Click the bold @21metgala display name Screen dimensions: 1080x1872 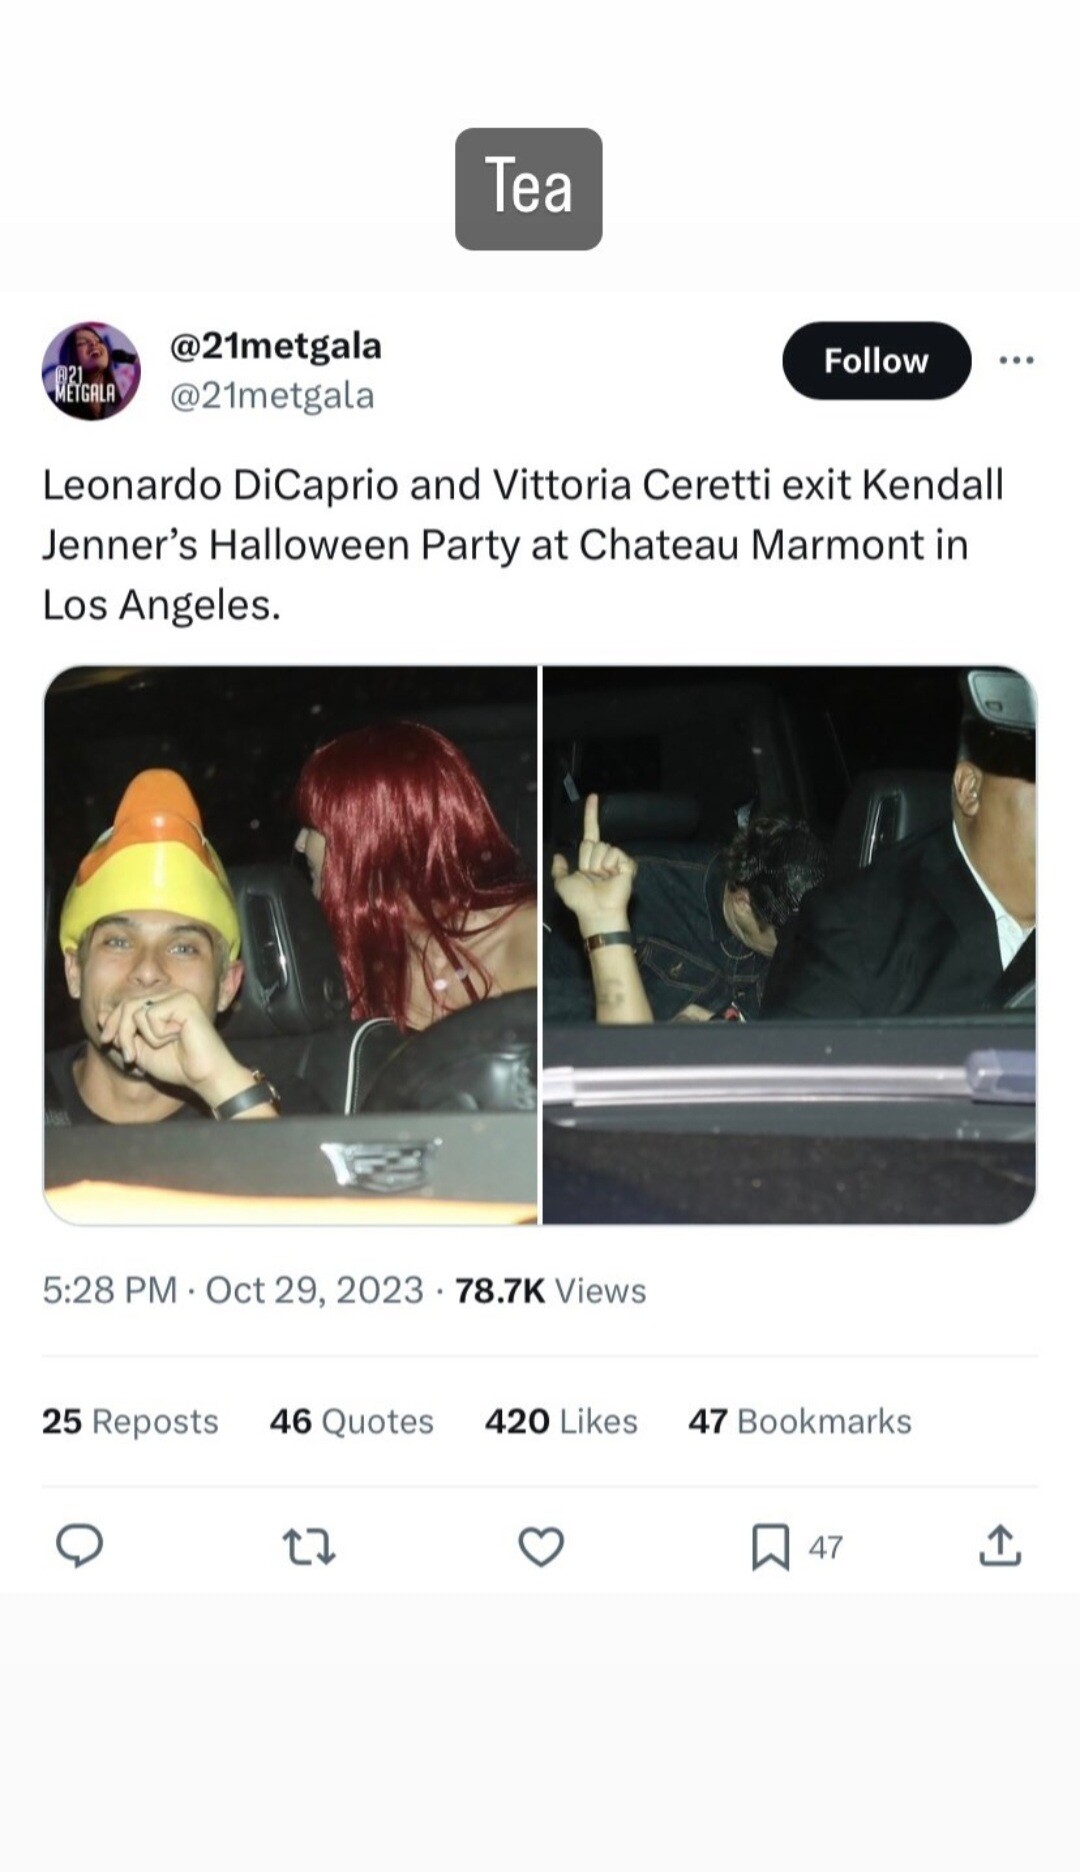[276, 346]
